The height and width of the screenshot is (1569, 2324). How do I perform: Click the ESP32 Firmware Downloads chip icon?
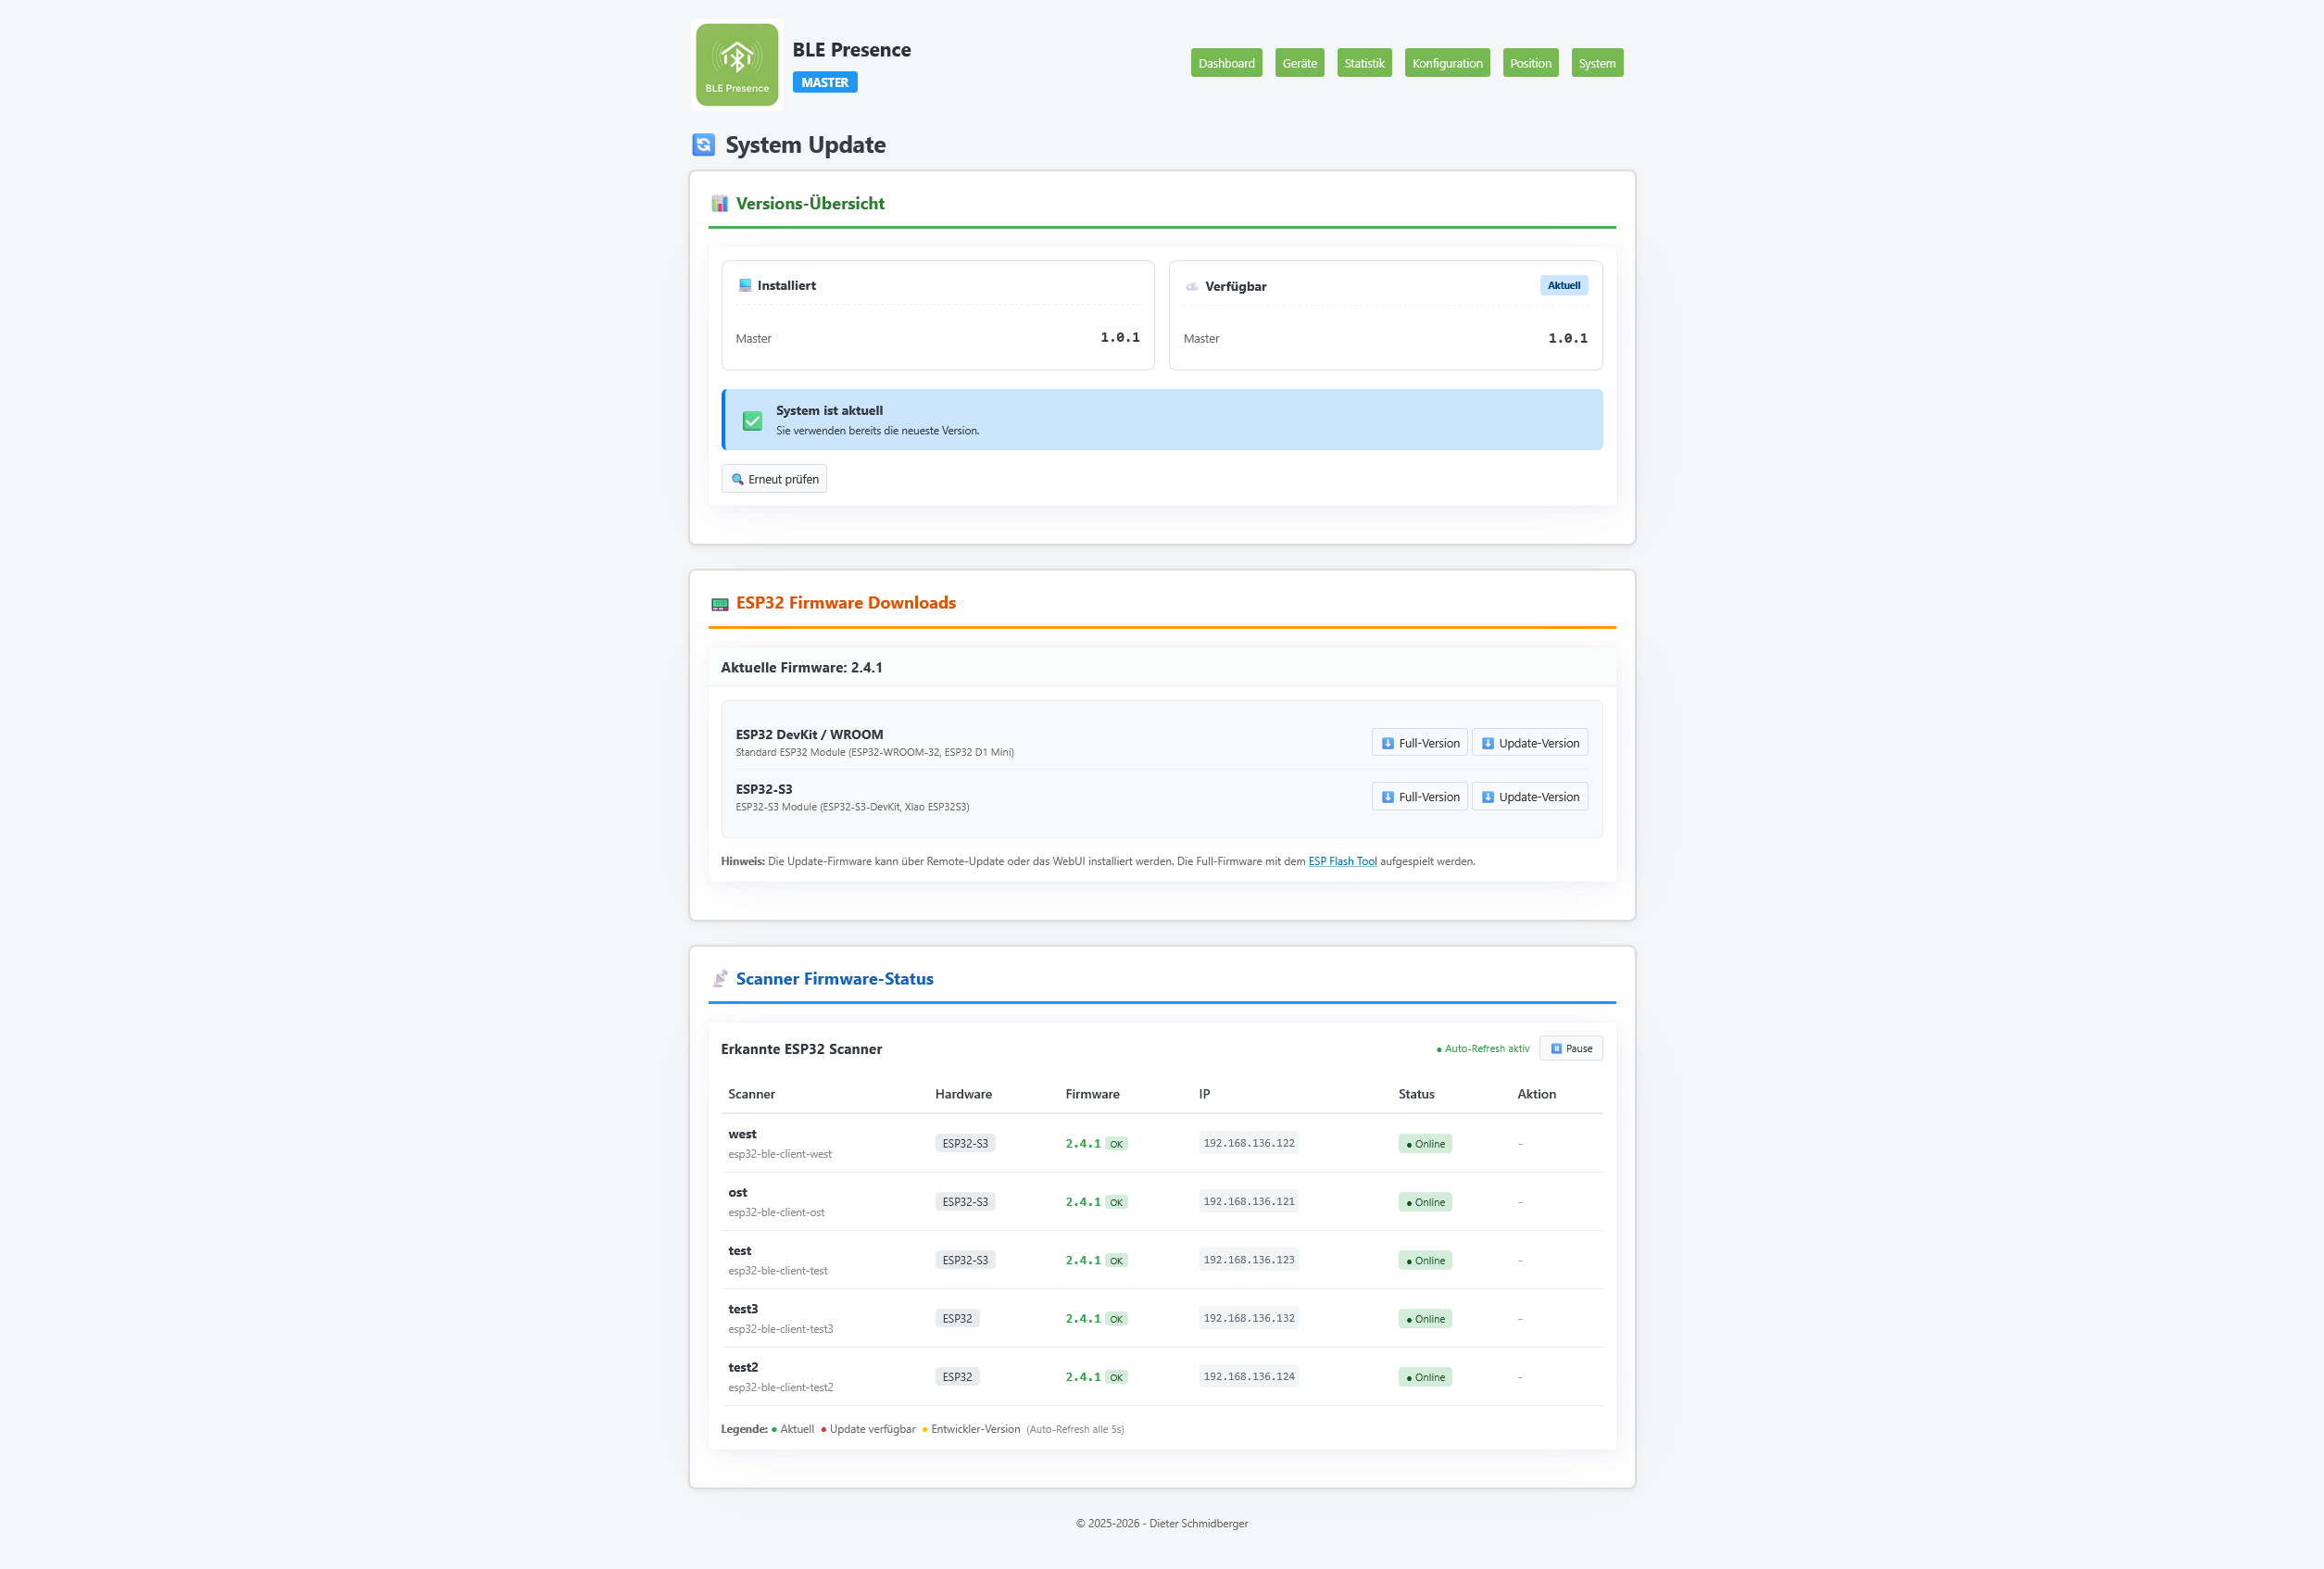coord(719,604)
